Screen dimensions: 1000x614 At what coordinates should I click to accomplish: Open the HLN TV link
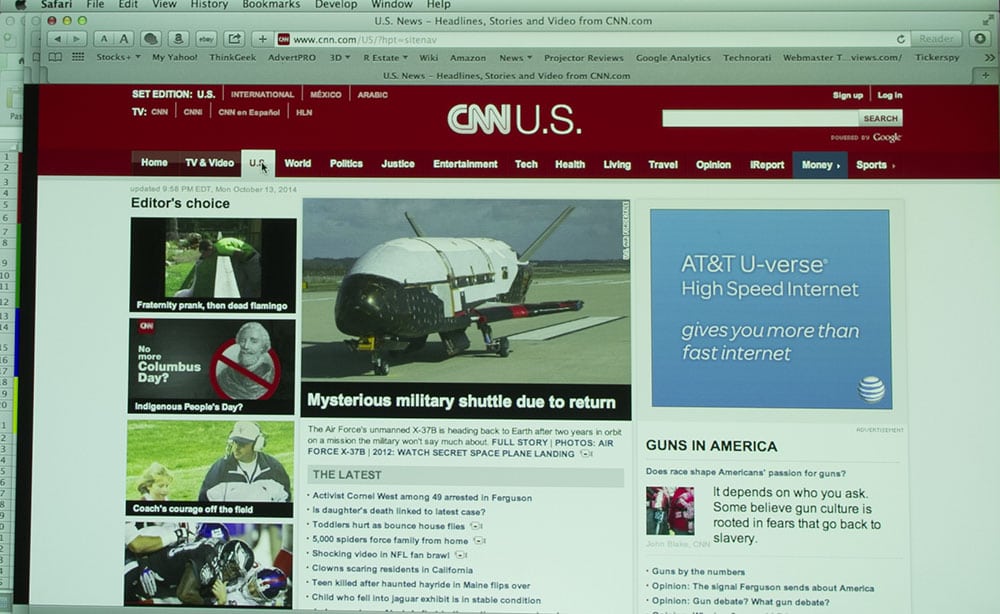[x=304, y=112]
